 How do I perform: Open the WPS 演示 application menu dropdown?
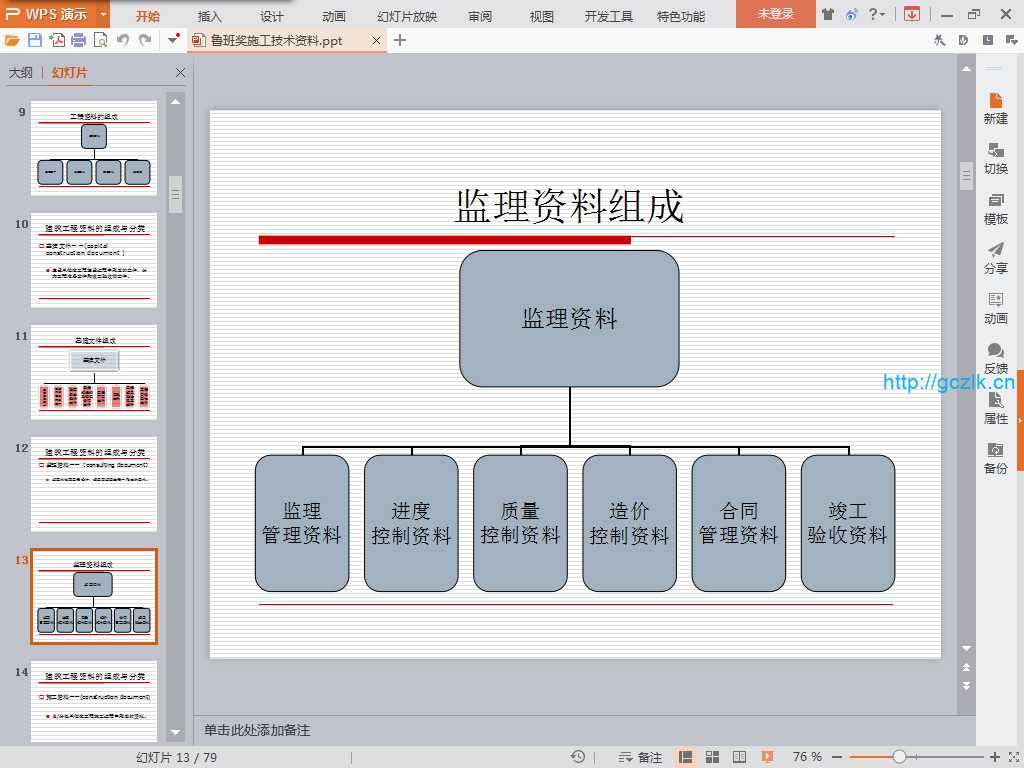click(104, 14)
